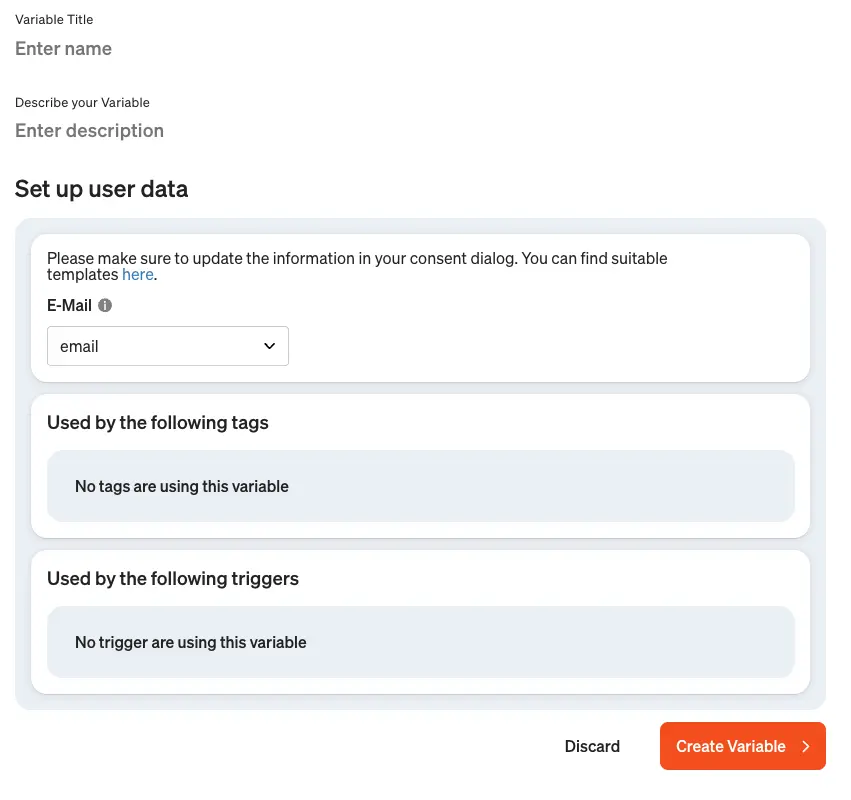851x800 pixels.
Task: Click 'Used by the following tags' heading
Action: [x=158, y=423]
